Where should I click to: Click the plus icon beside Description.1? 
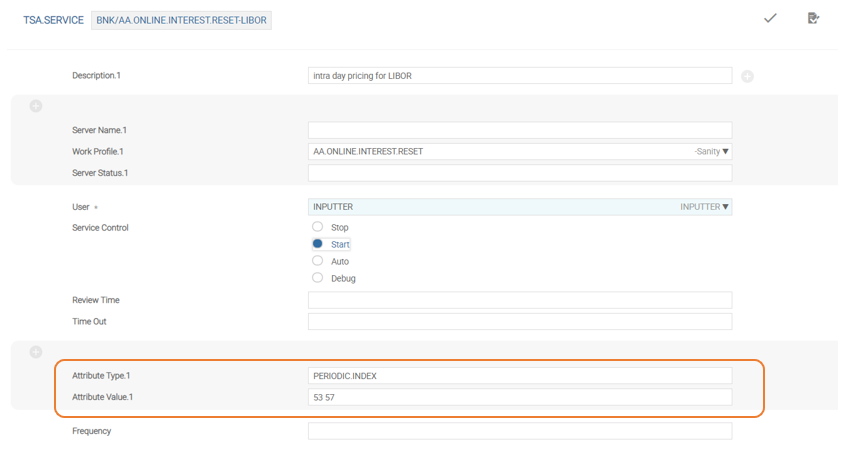(x=747, y=76)
